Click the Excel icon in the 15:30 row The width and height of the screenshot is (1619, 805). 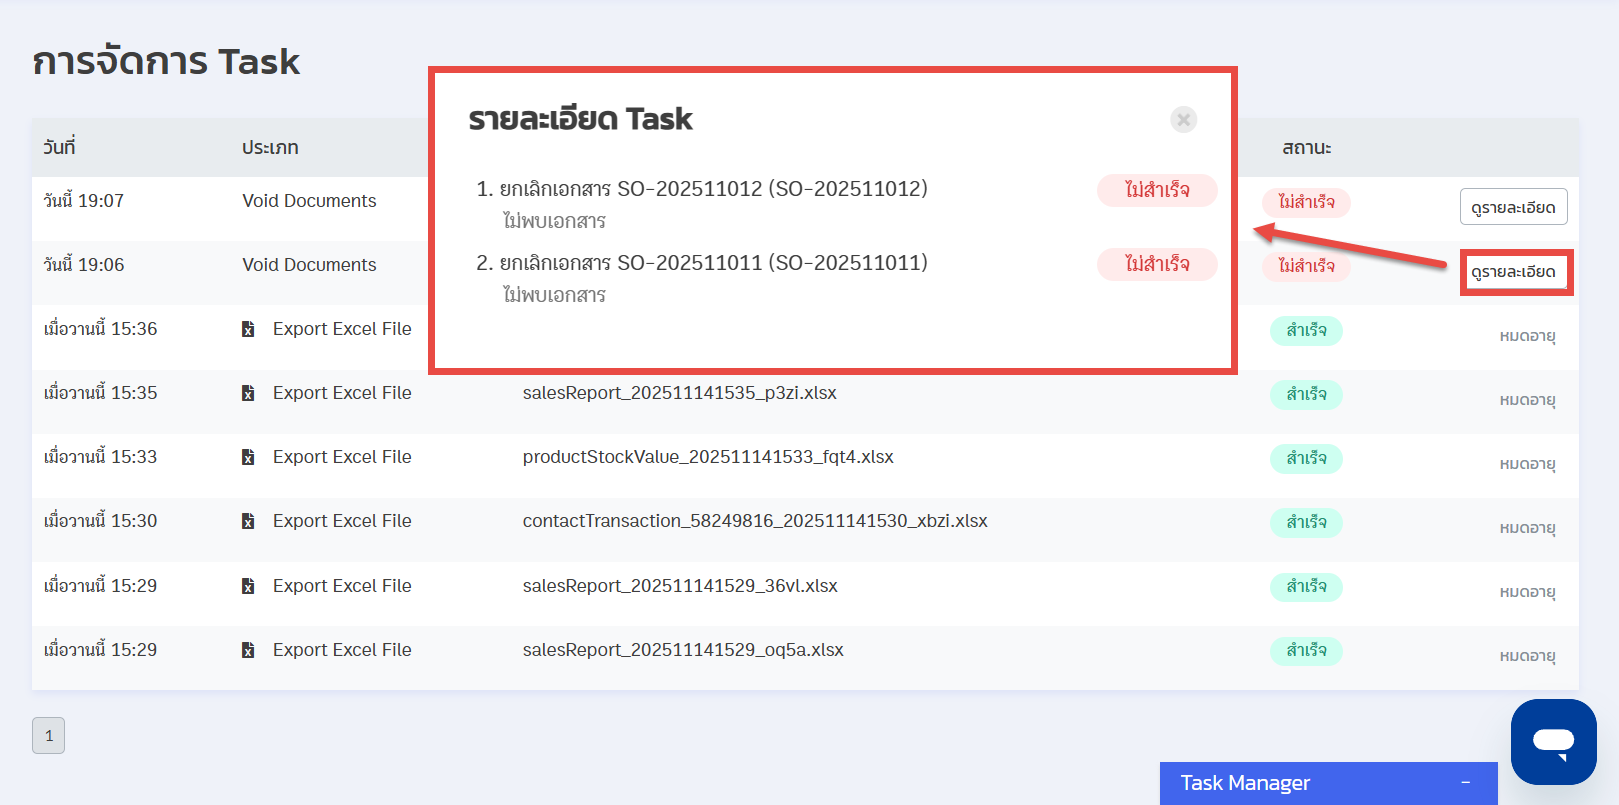(248, 521)
